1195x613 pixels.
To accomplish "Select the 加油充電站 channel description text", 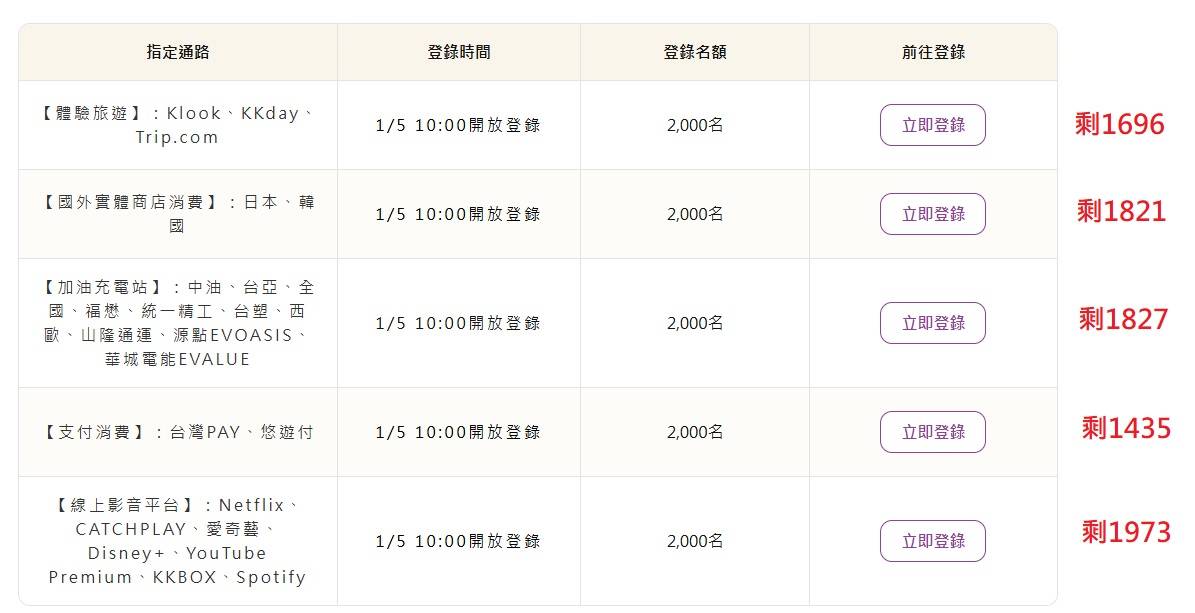I will [178, 323].
